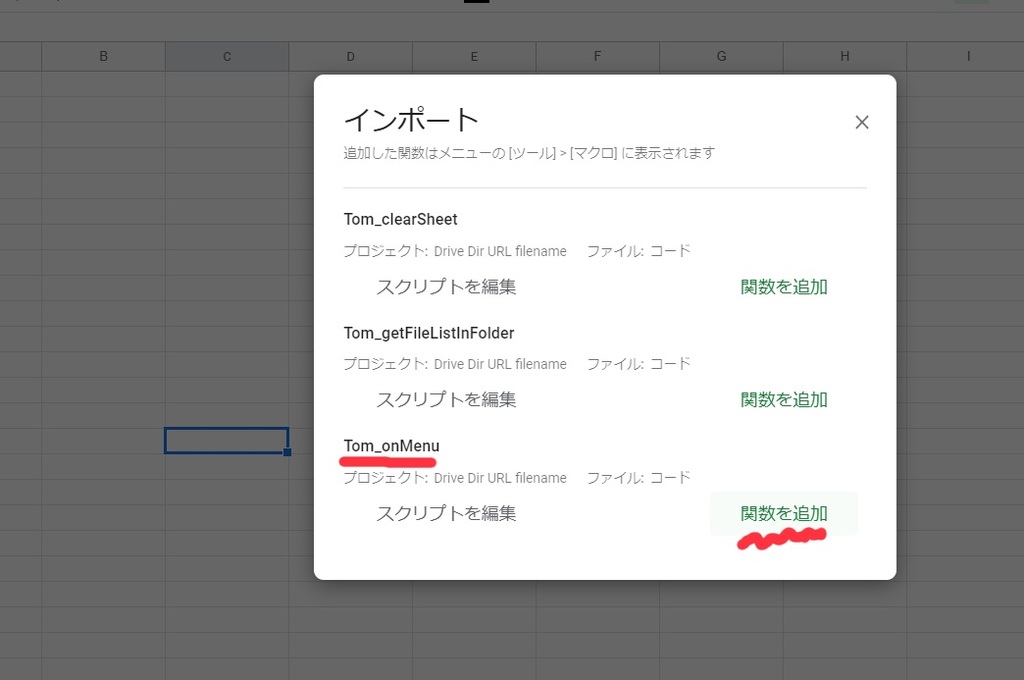Image resolution: width=1024 pixels, height=680 pixels.
Task: Click file label コード under Tom_getFileListInFolder
Action: pyautogui.click(x=639, y=364)
